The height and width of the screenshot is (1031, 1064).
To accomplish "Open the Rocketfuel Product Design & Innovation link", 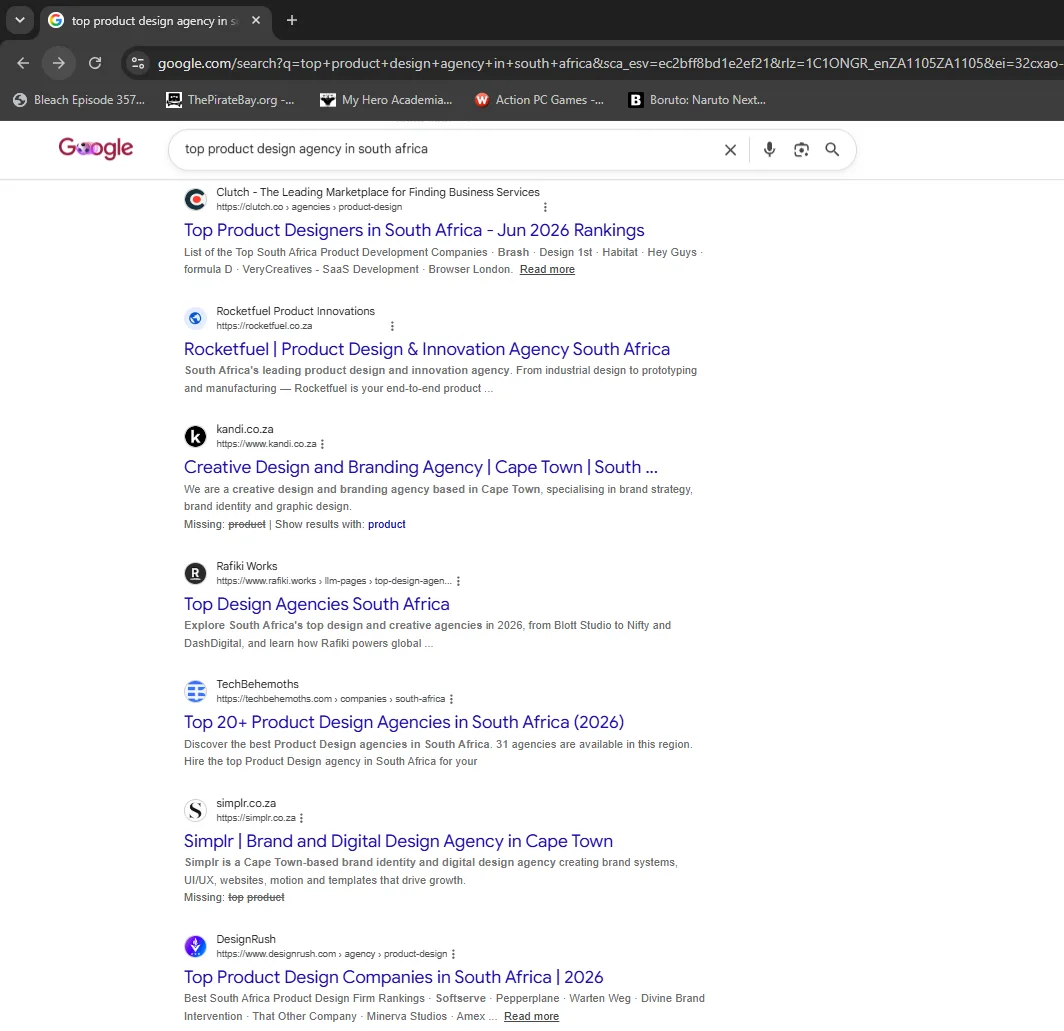I will (x=427, y=349).
